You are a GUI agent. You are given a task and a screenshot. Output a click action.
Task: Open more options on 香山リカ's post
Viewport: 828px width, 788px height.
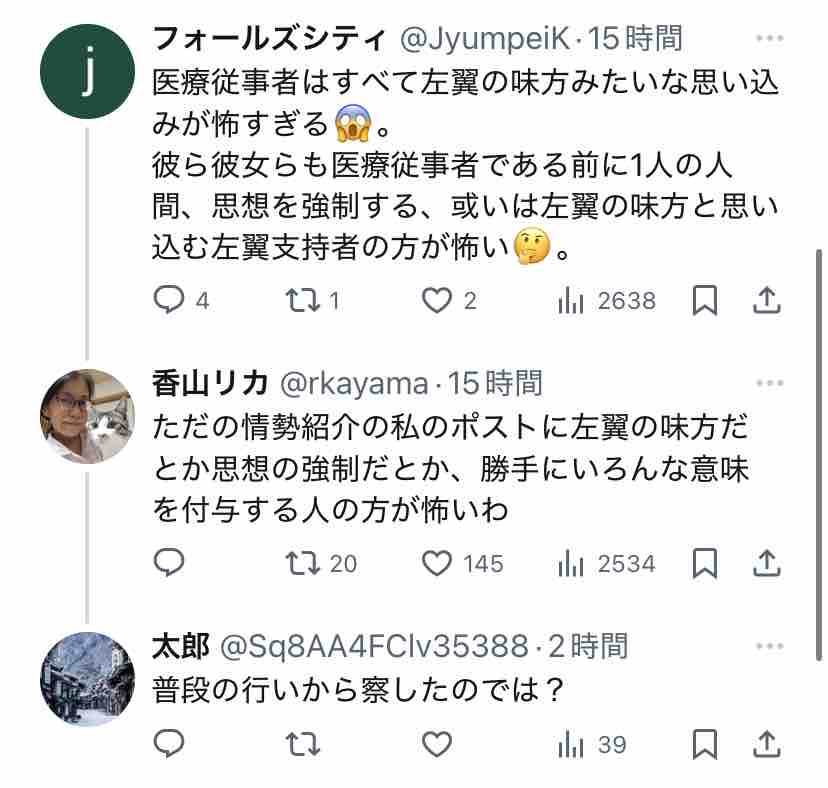tap(768, 382)
